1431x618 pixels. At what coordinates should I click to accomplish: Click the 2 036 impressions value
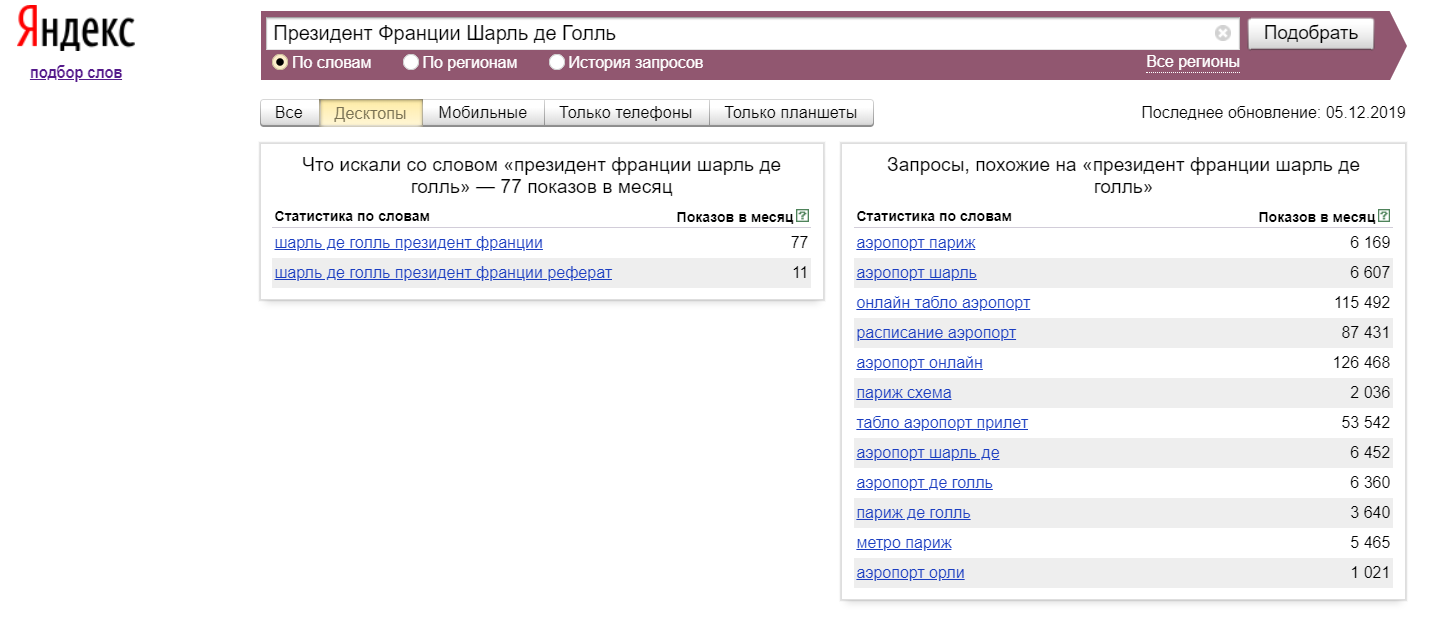pos(1370,392)
